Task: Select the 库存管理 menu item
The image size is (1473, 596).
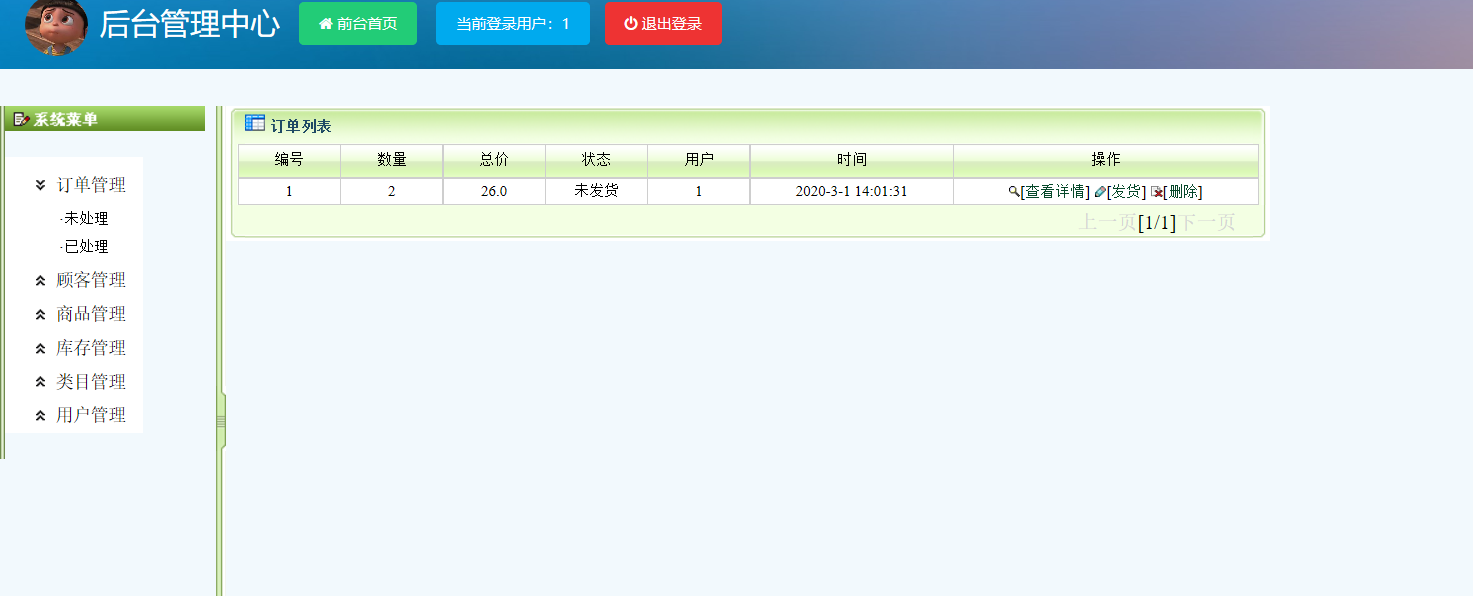Action: point(91,348)
